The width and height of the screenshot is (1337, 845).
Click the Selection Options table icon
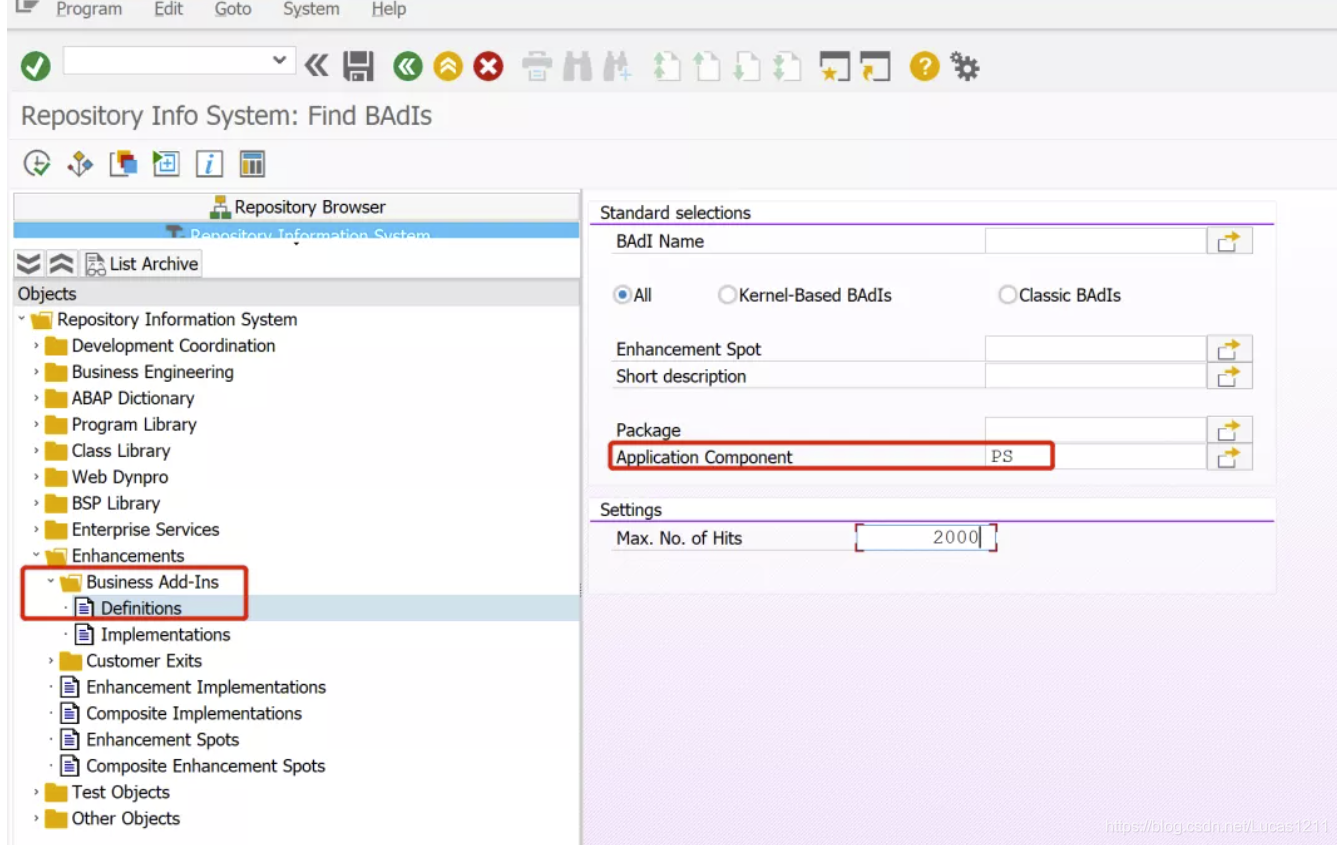tap(252, 164)
